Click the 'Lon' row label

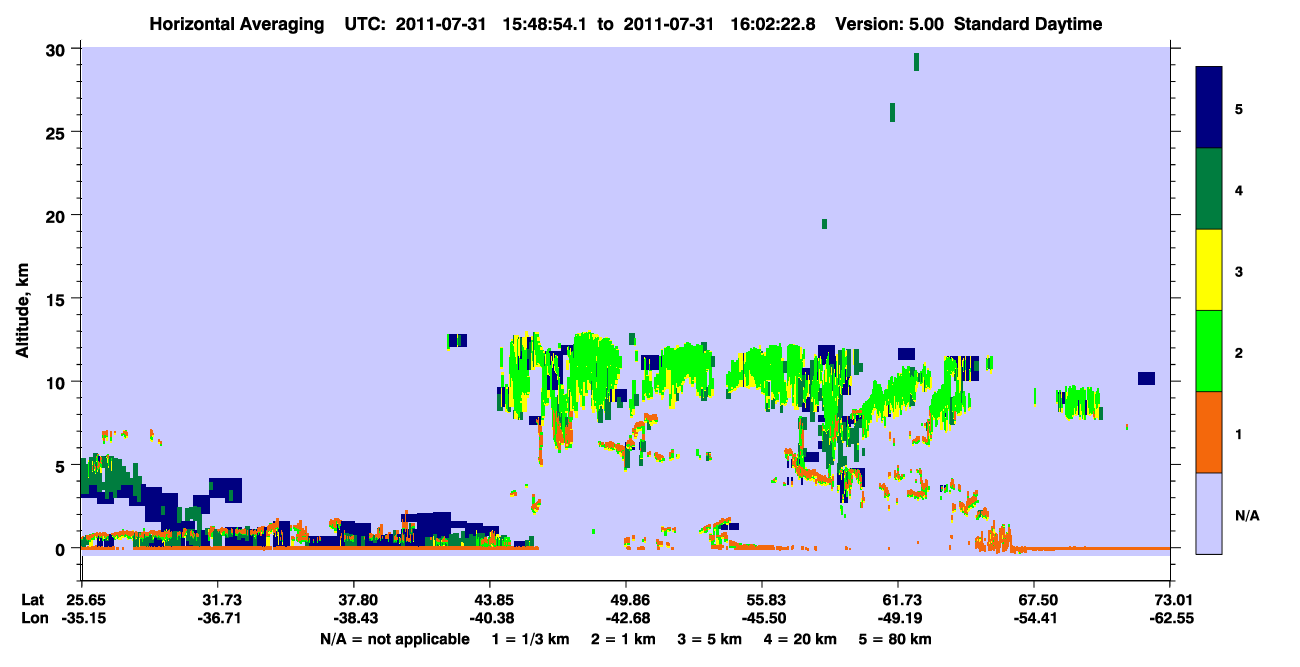coord(33,618)
